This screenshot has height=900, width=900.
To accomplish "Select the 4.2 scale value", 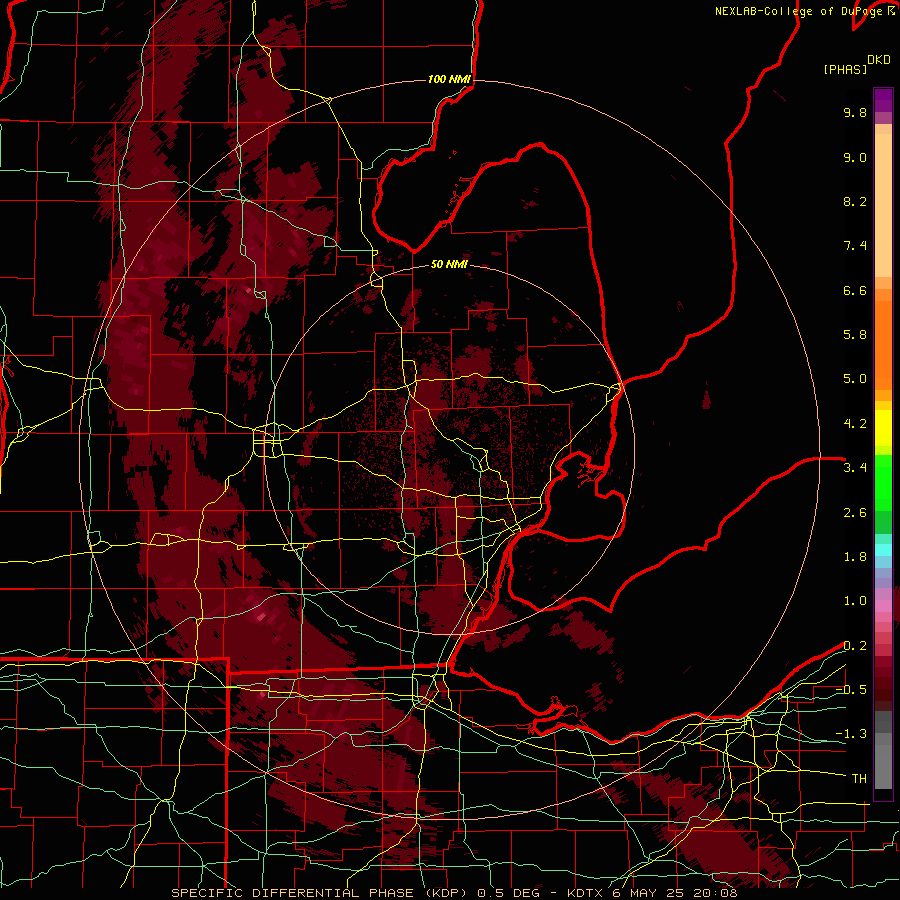I will click(855, 424).
